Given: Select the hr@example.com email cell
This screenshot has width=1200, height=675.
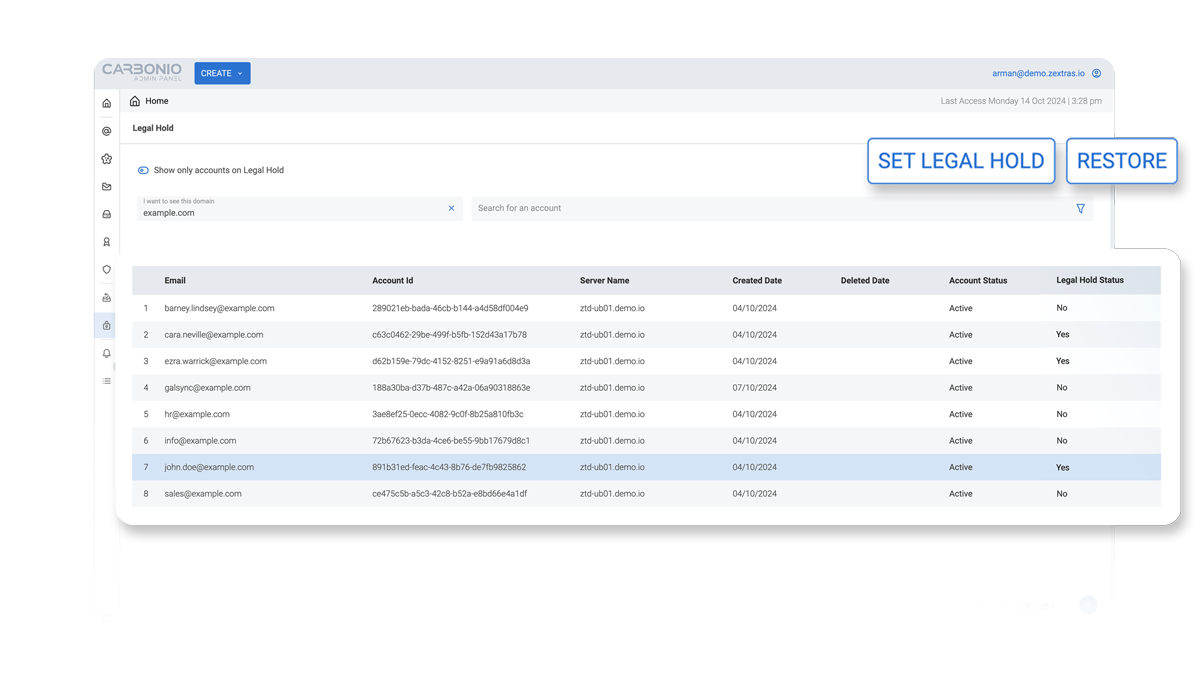Looking at the screenshot, I should [x=197, y=414].
